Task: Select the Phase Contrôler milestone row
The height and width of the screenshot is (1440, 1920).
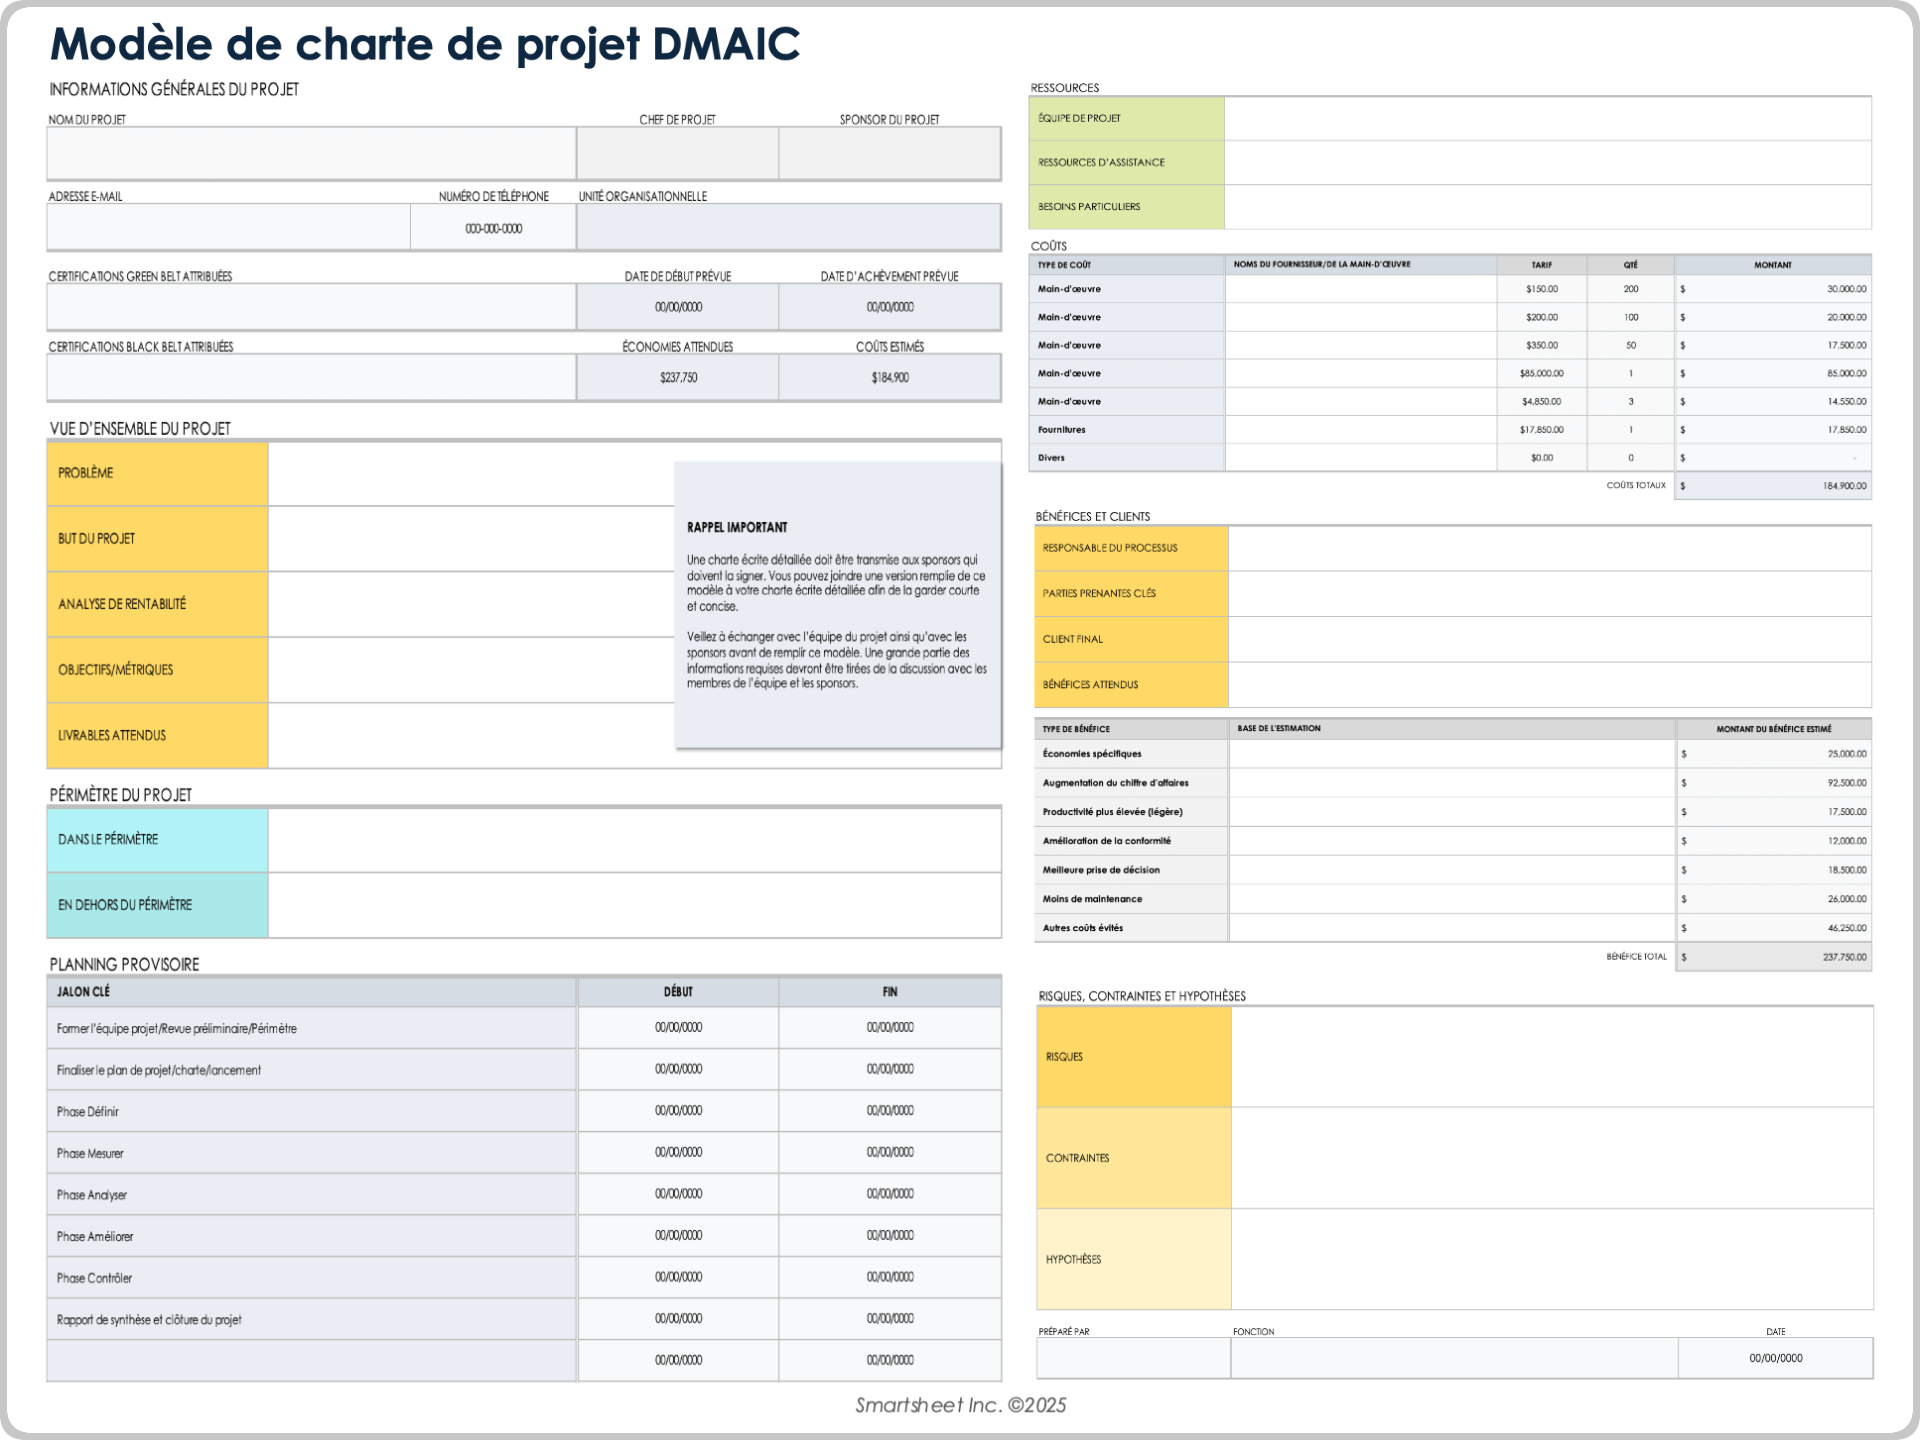Action: 524,1278
